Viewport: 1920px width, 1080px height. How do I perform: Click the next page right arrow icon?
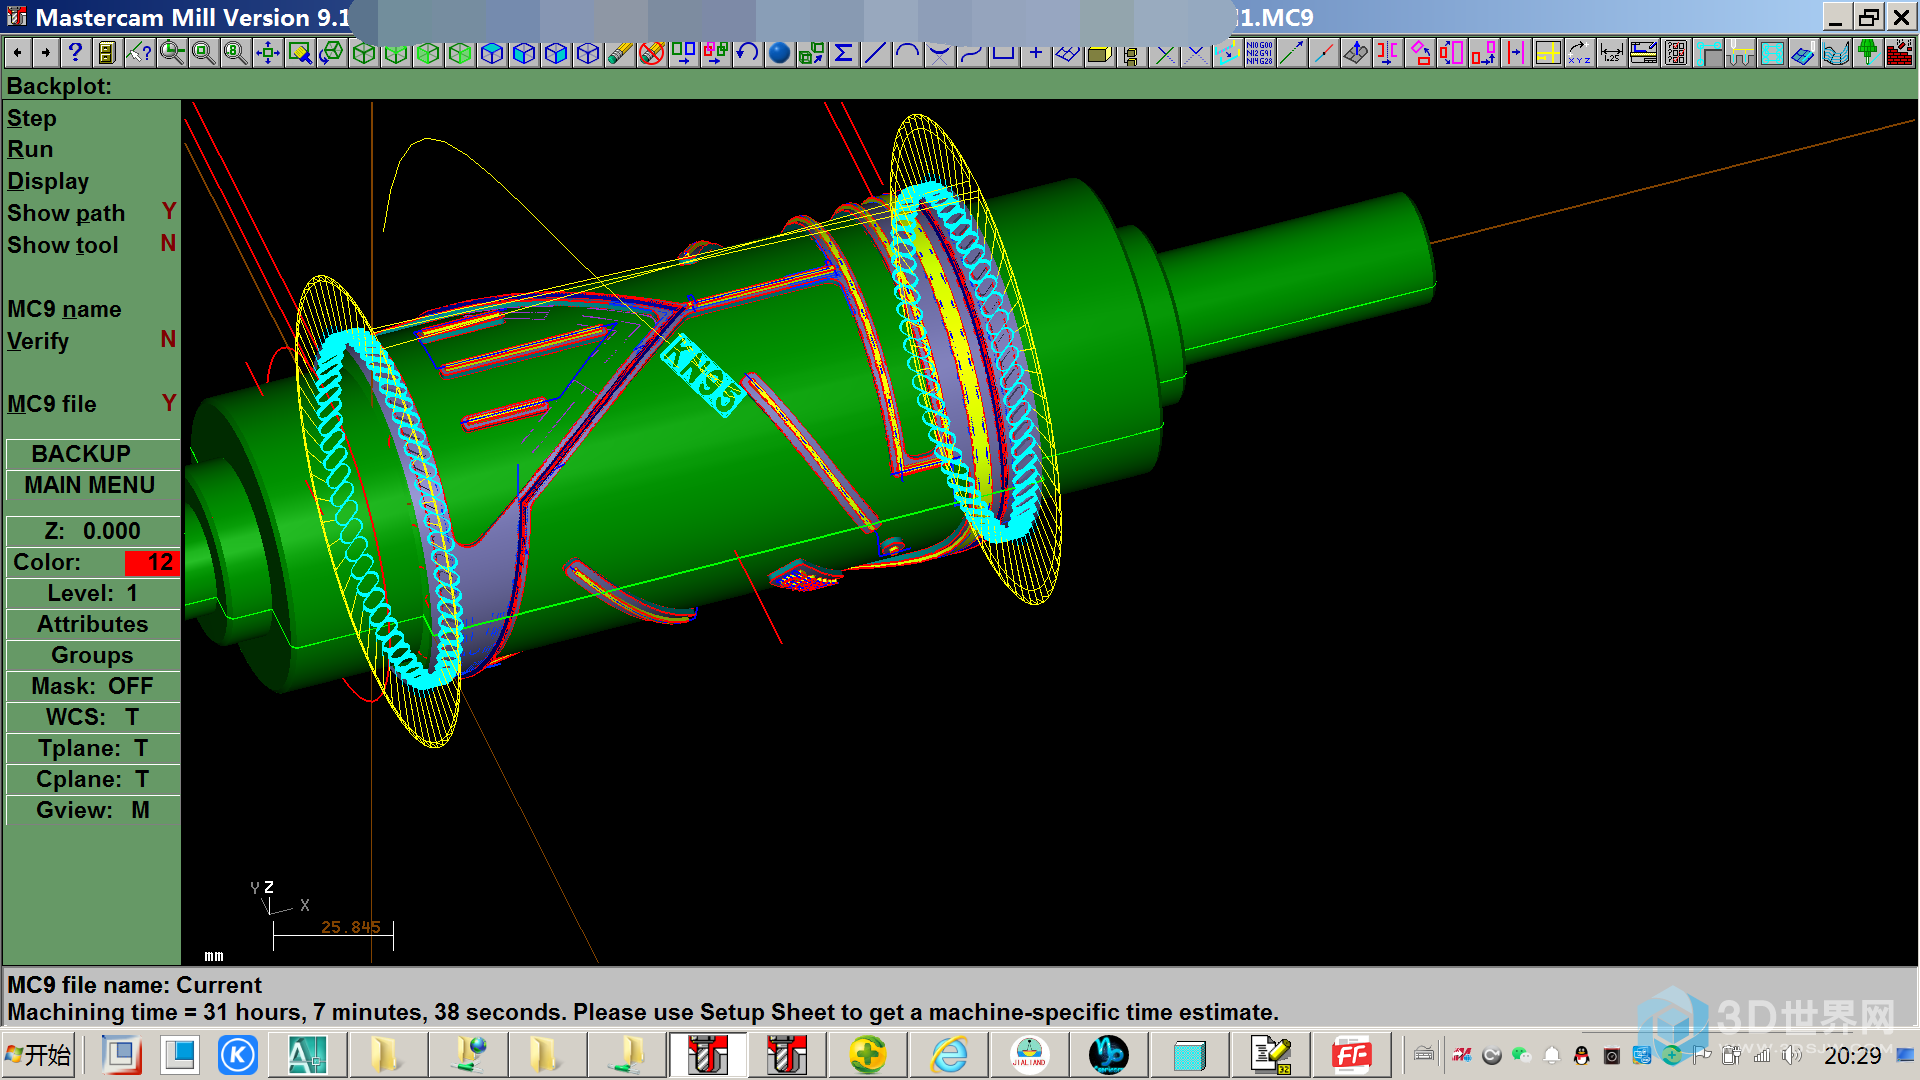46,53
